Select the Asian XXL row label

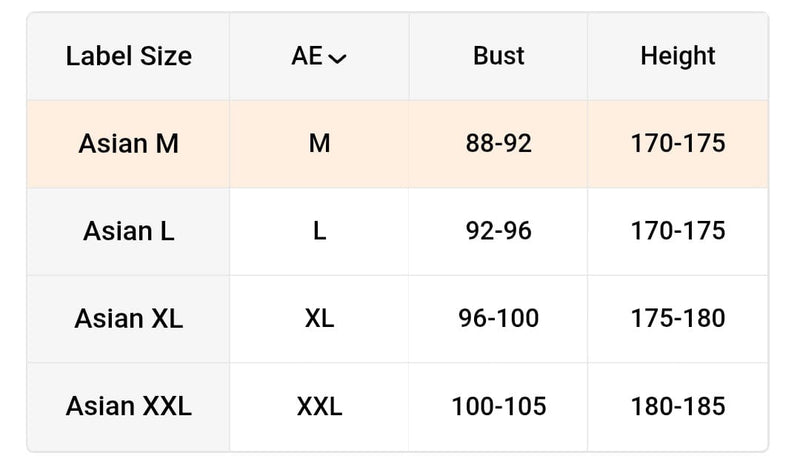[128, 407]
